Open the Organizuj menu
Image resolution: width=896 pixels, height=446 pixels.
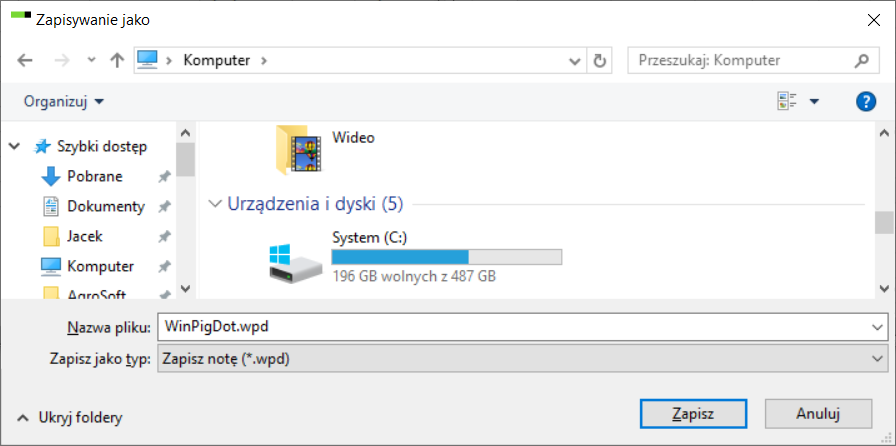tap(64, 102)
